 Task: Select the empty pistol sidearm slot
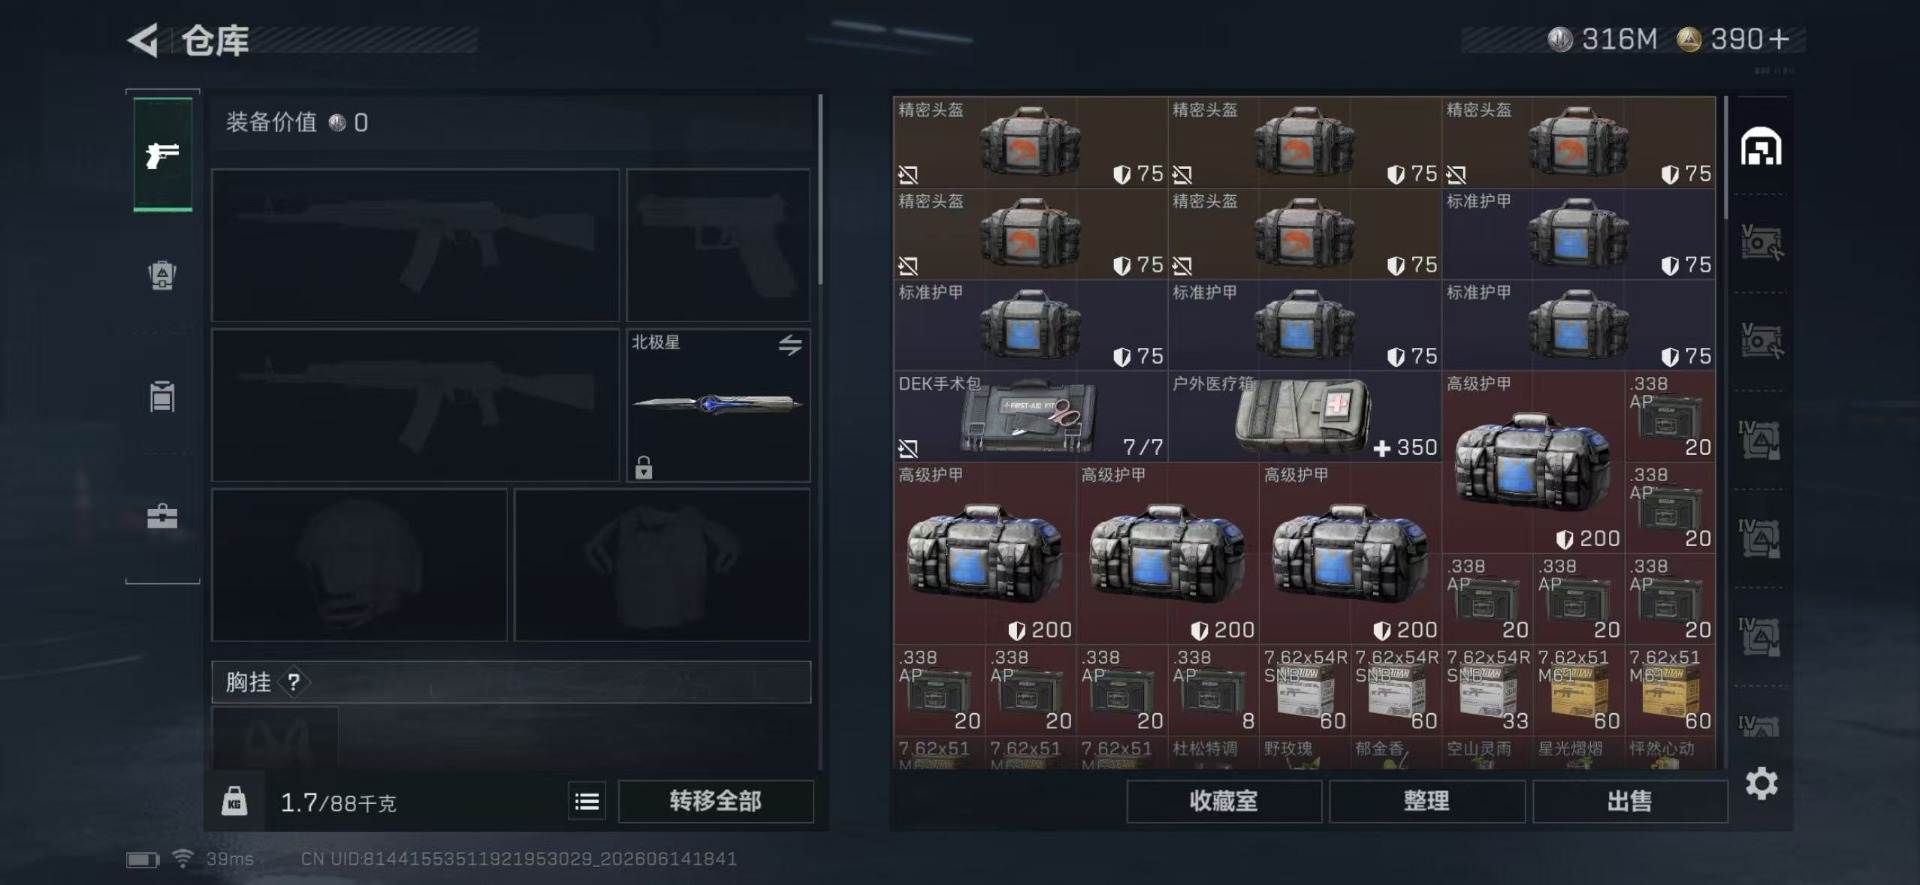718,245
